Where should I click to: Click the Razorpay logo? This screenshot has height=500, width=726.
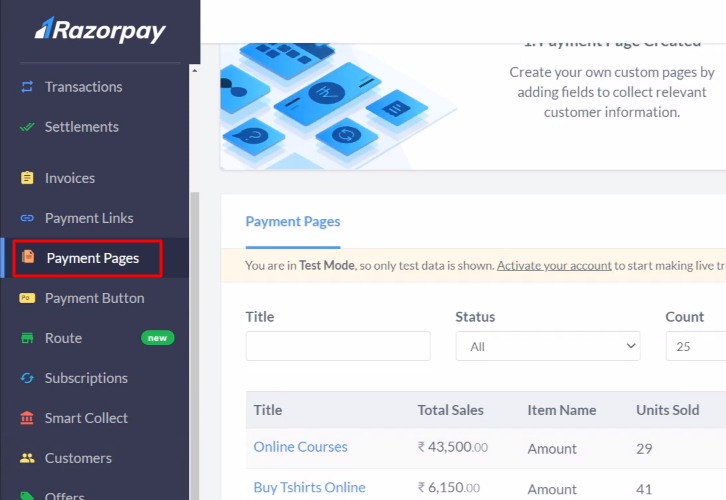(100, 30)
